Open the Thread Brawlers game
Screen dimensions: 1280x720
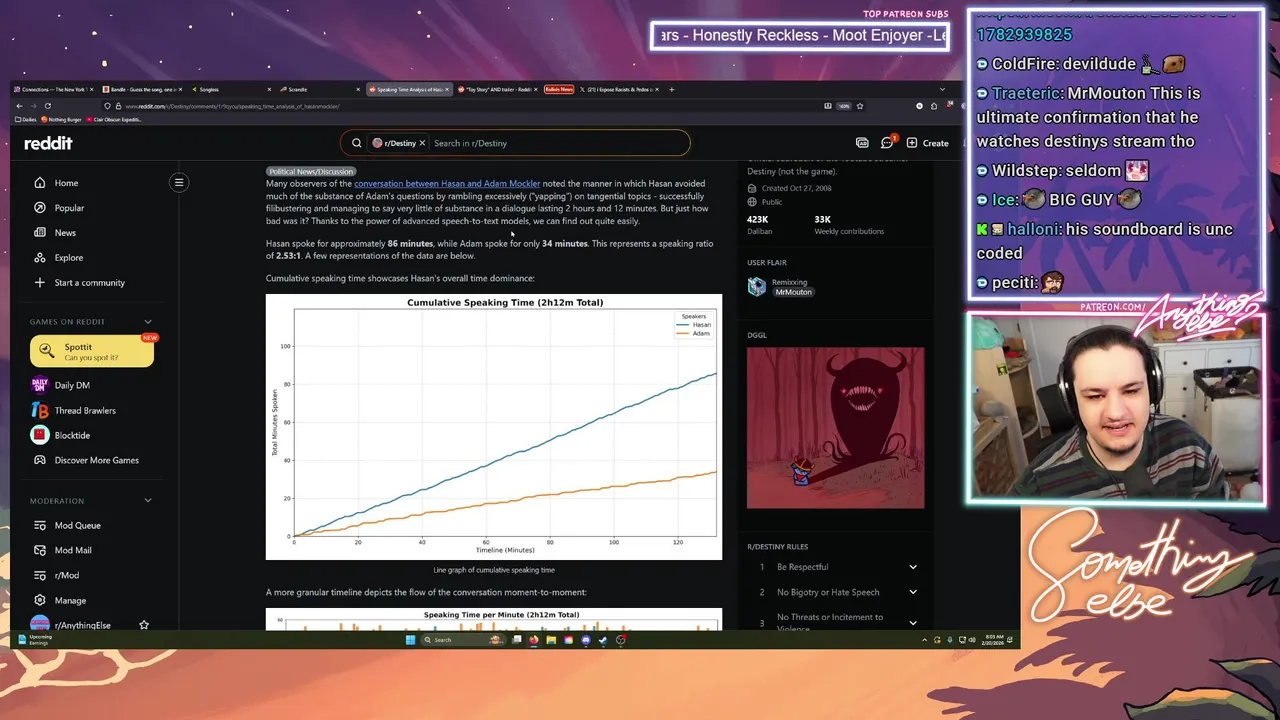pyautogui.click(x=74, y=410)
